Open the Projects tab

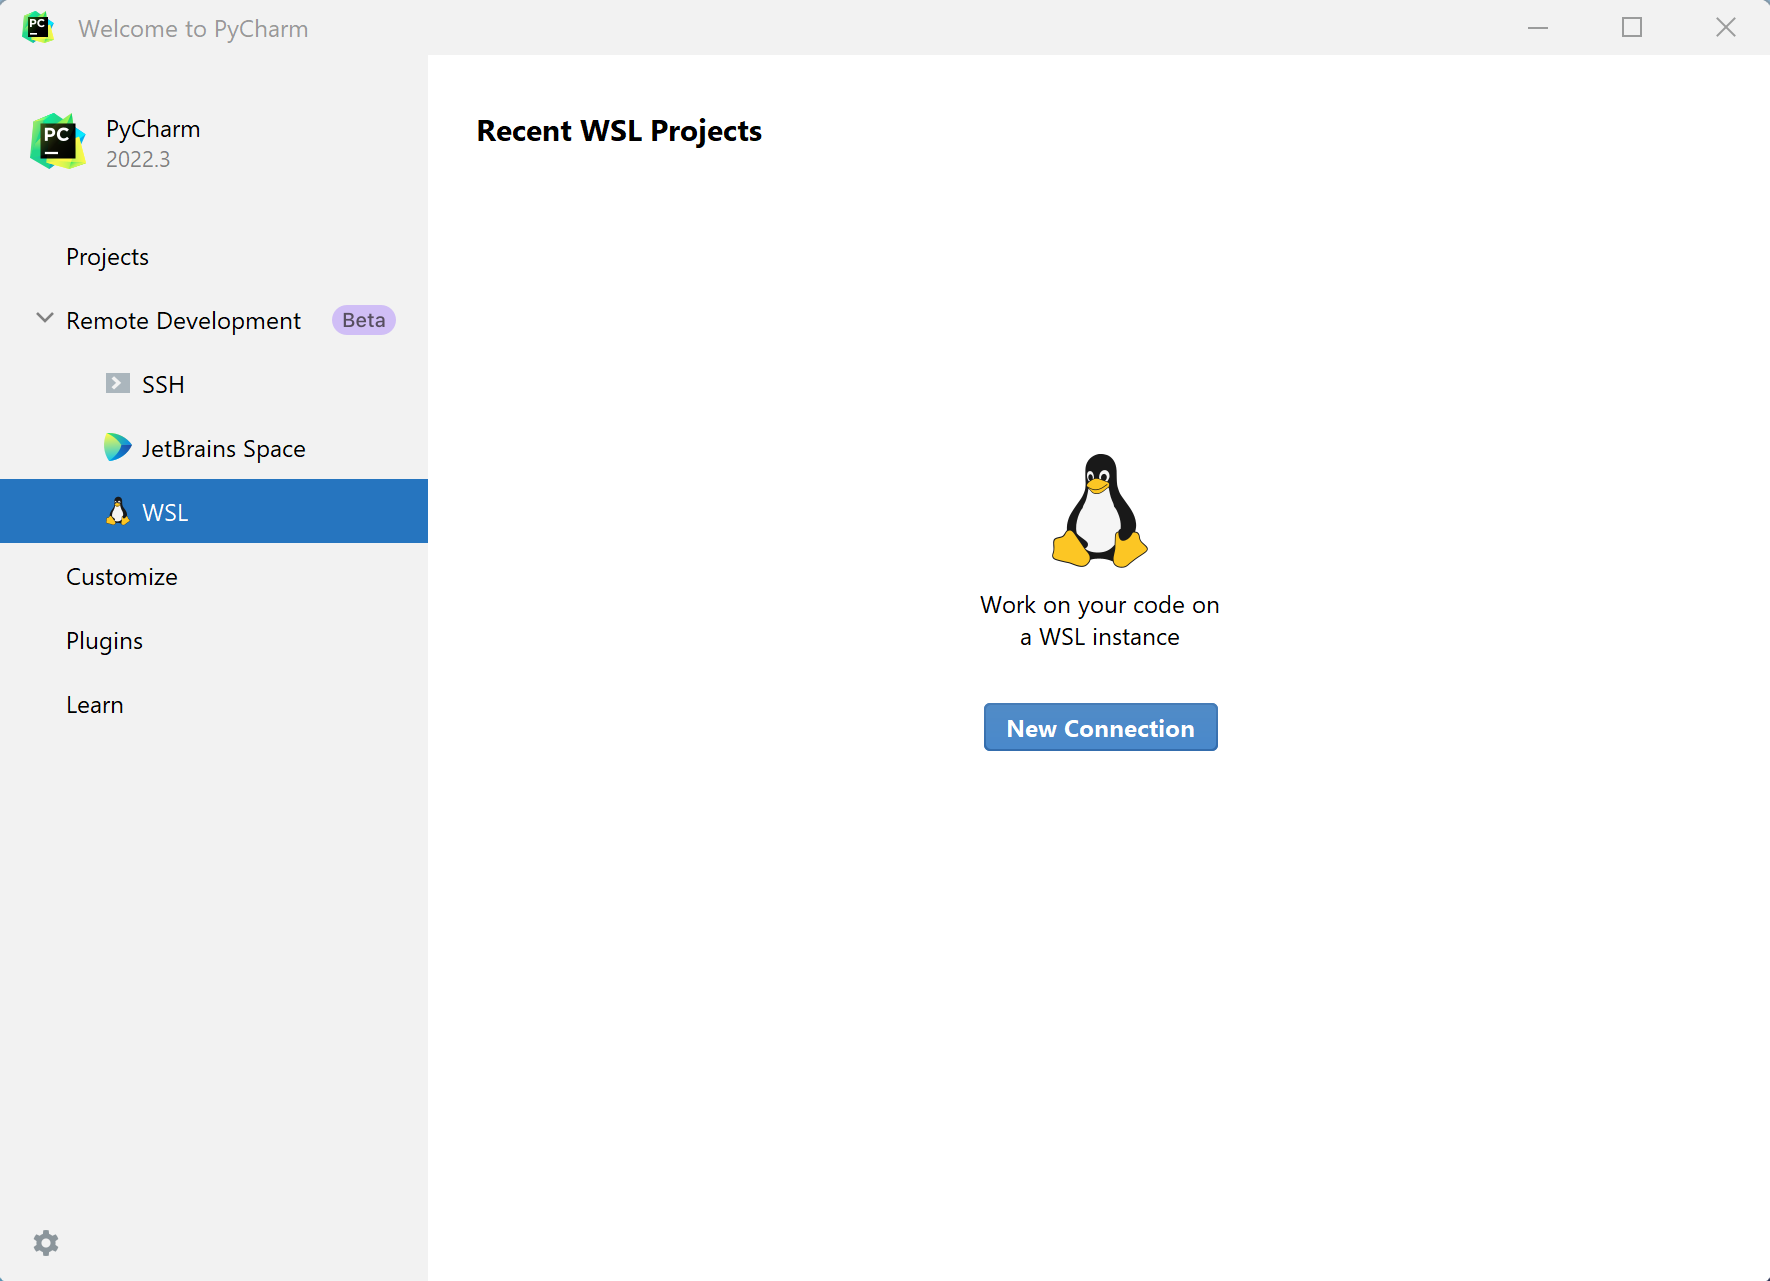(x=107, y=257)
